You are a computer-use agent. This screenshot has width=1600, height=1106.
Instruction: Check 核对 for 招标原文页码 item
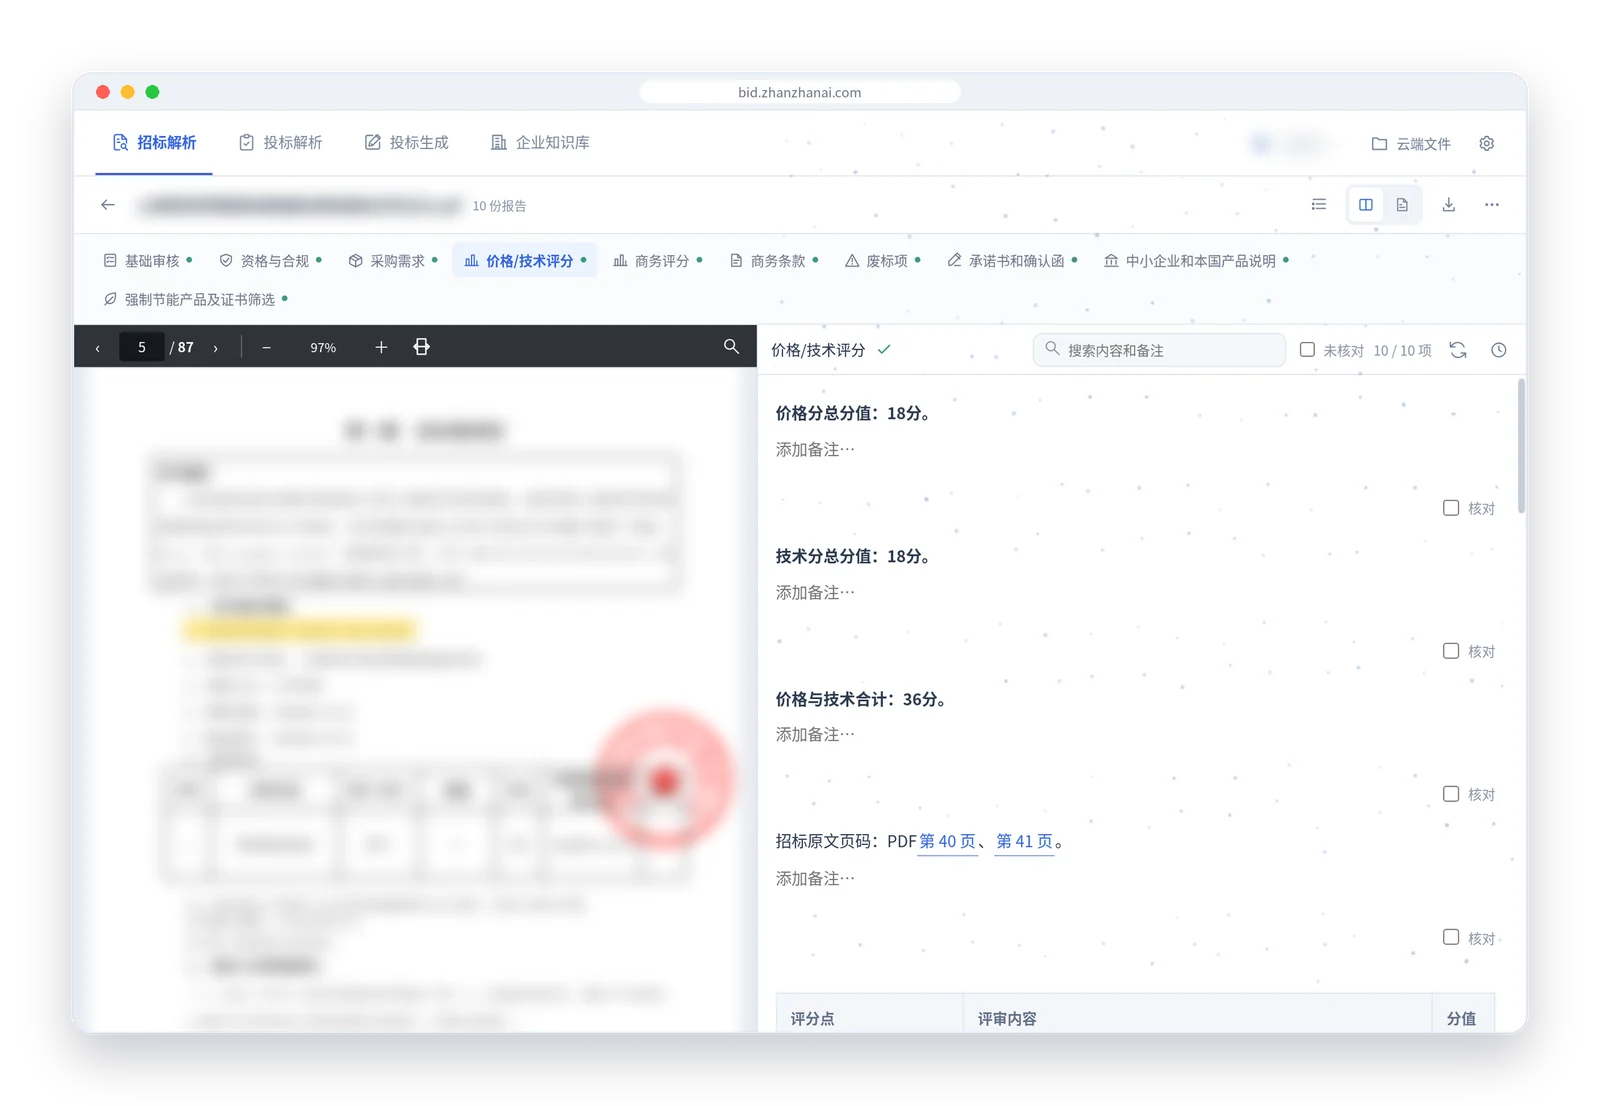click(x=1451, y=937)
